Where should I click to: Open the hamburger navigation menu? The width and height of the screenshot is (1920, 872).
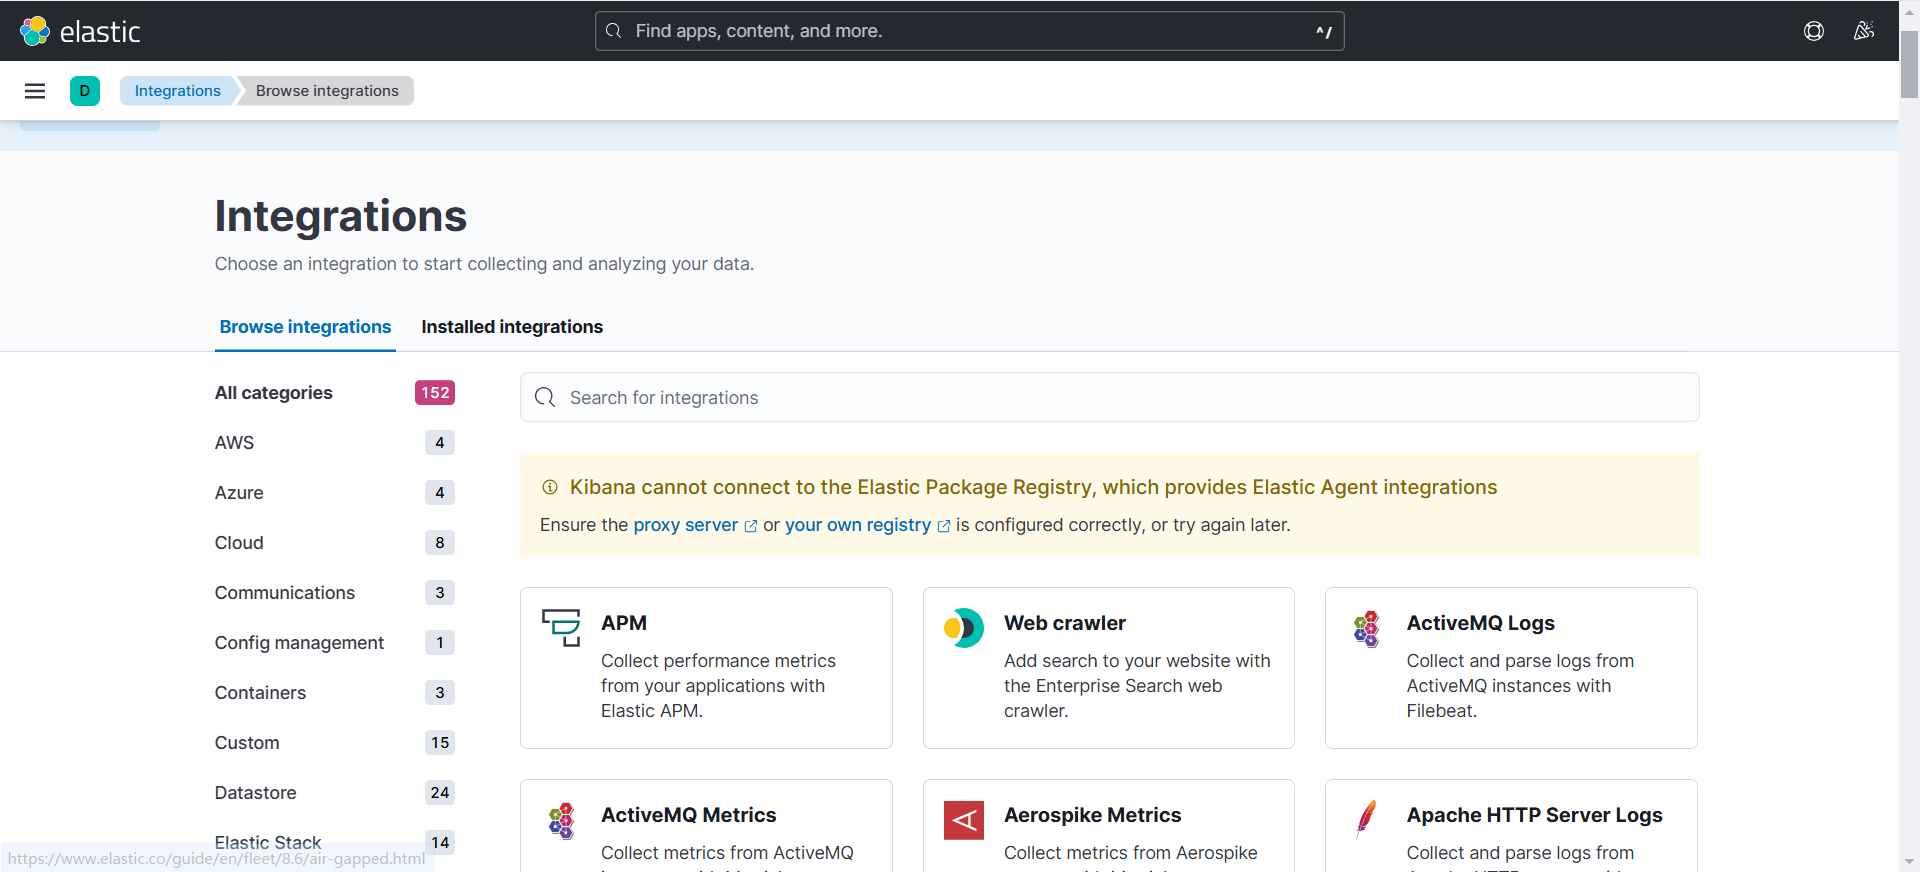[x=35, y=91]
